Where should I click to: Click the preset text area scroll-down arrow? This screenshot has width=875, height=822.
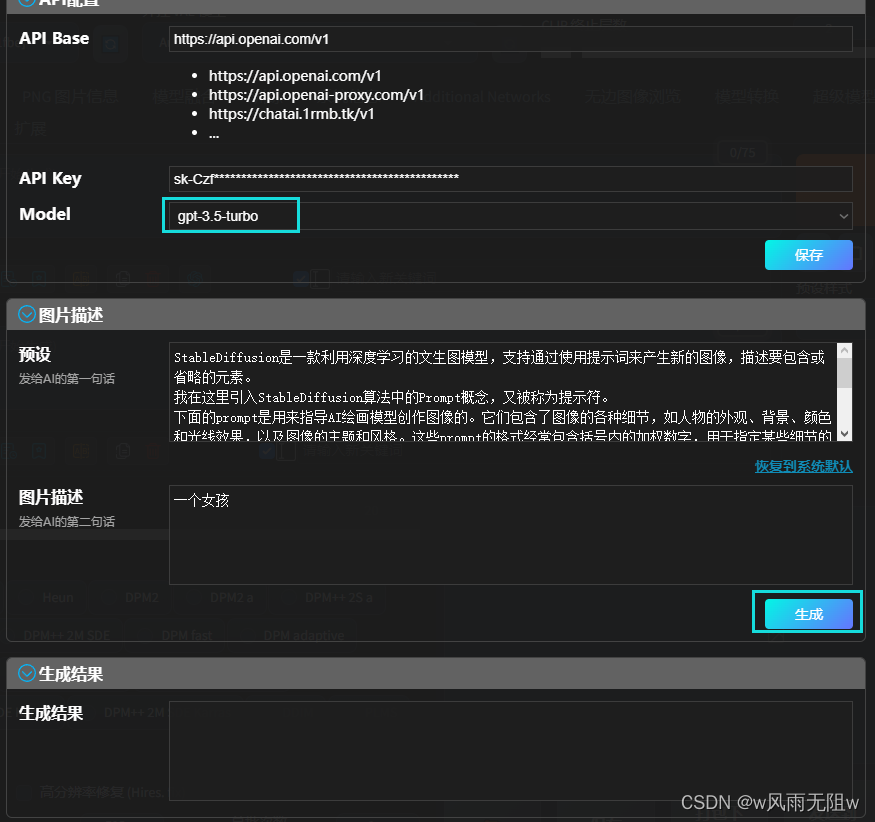coord(844,434)
